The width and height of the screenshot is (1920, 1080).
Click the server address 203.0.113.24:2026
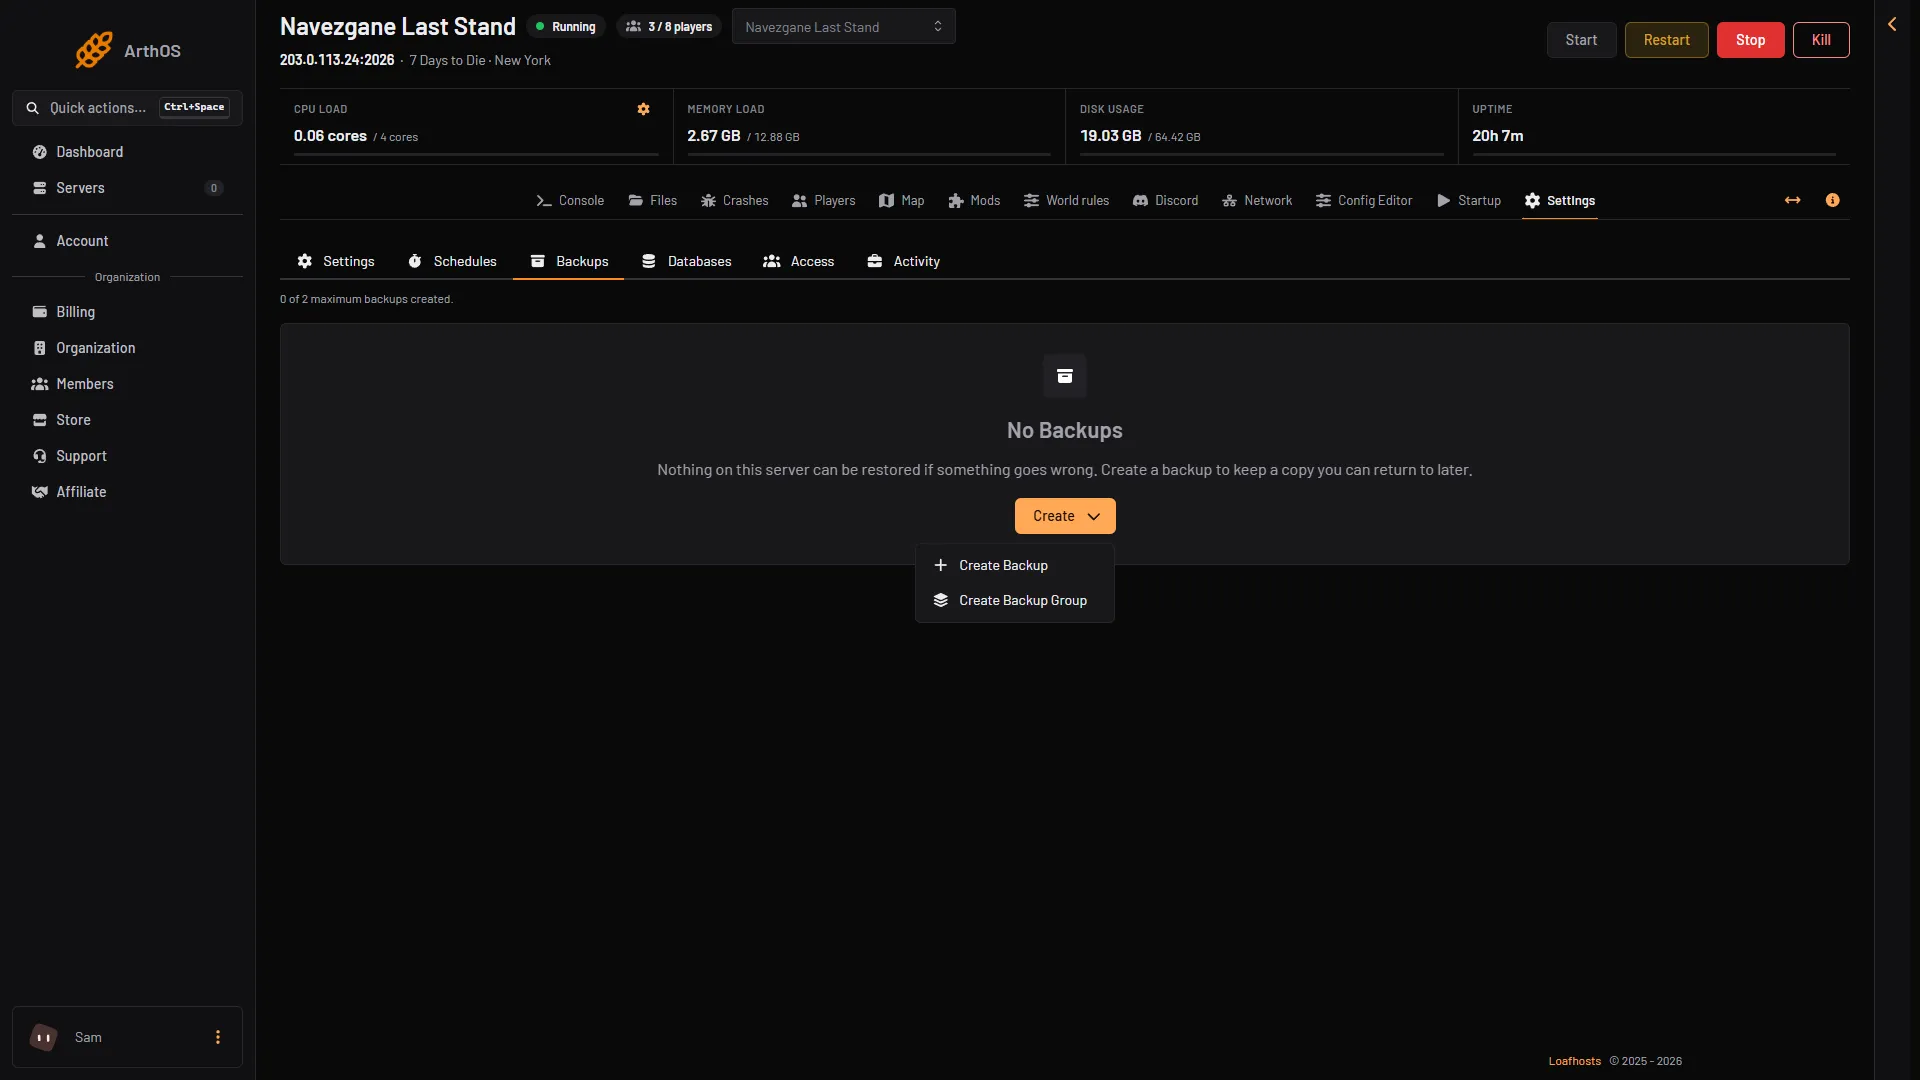pos(337,60)
